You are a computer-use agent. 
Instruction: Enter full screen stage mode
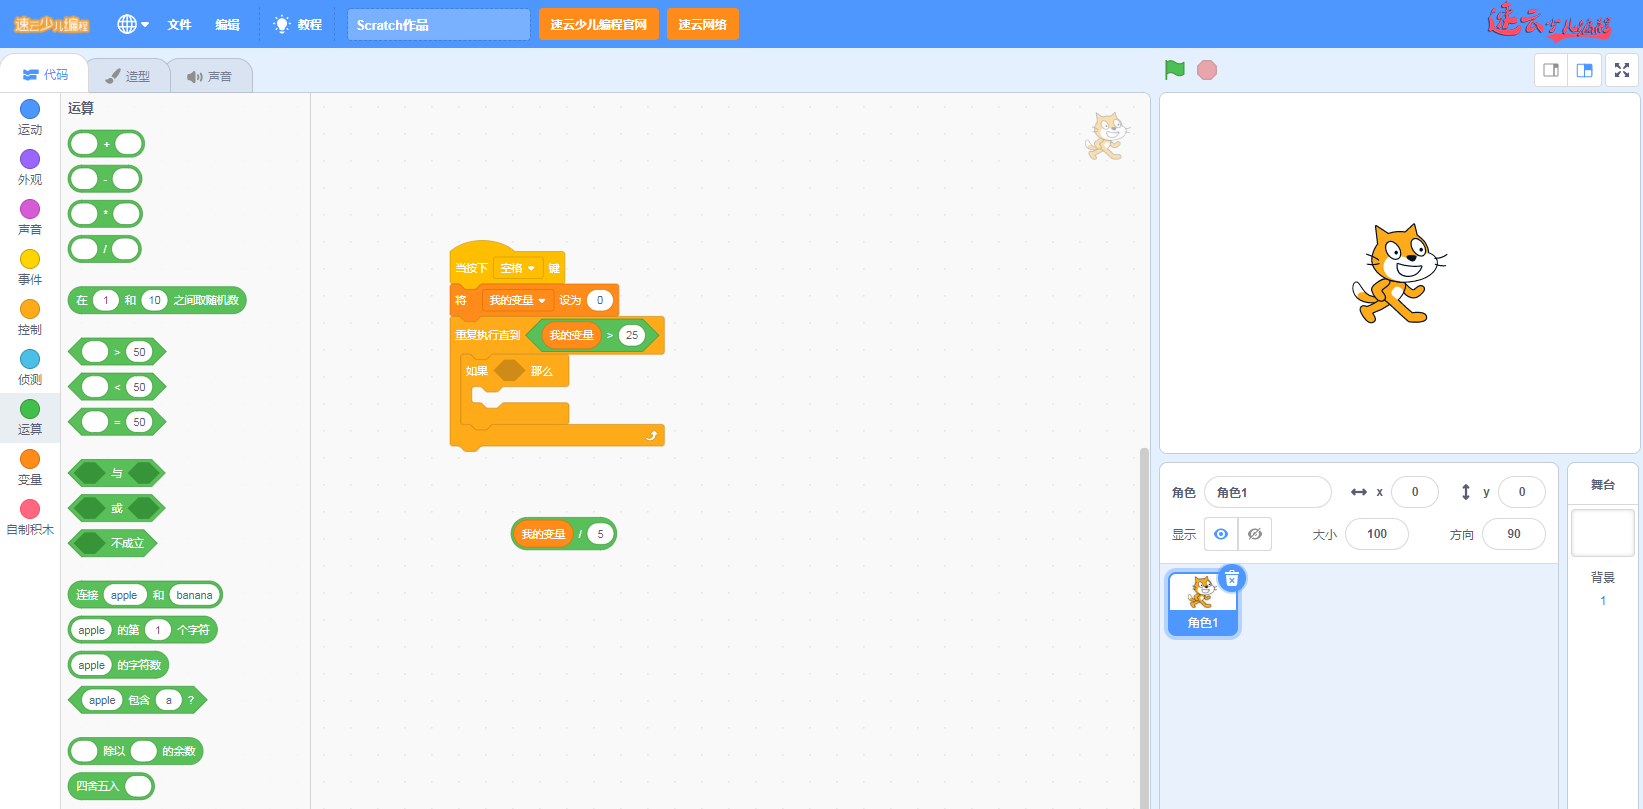coord(1622,70)
